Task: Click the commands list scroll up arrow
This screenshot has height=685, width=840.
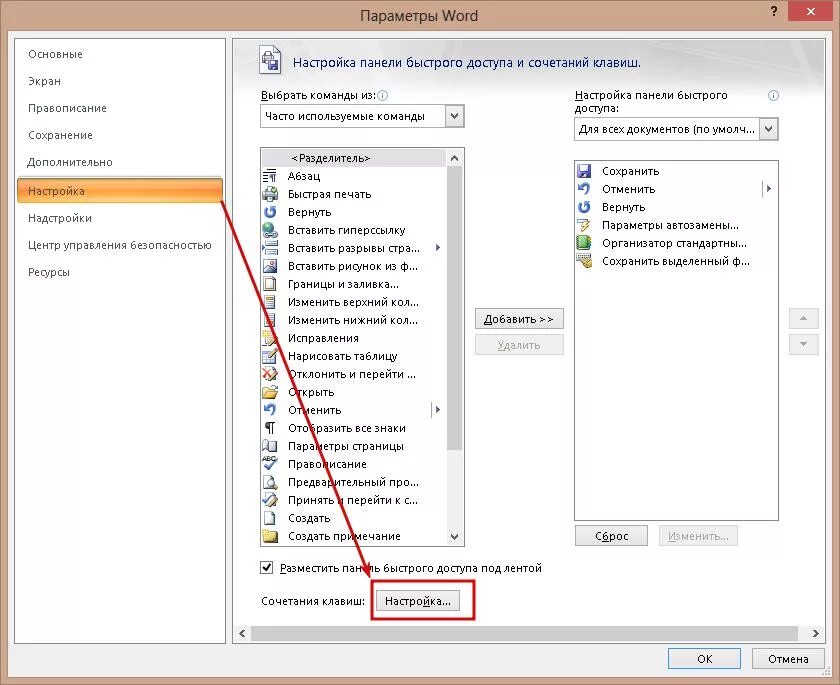Action: click(454, 158)
